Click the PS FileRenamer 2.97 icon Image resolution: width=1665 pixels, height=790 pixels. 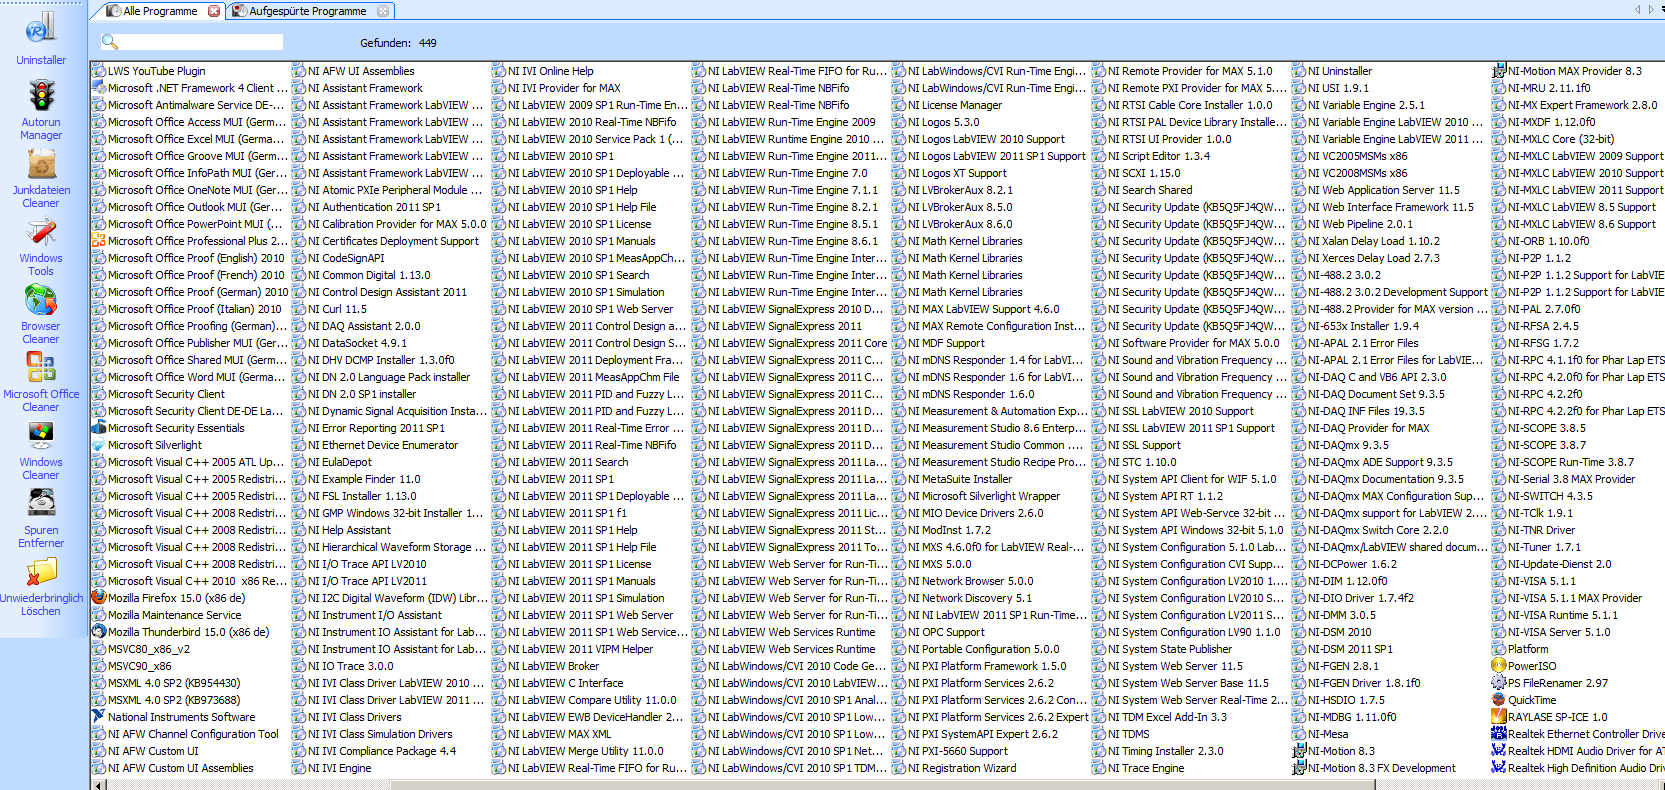[1499, 683]
